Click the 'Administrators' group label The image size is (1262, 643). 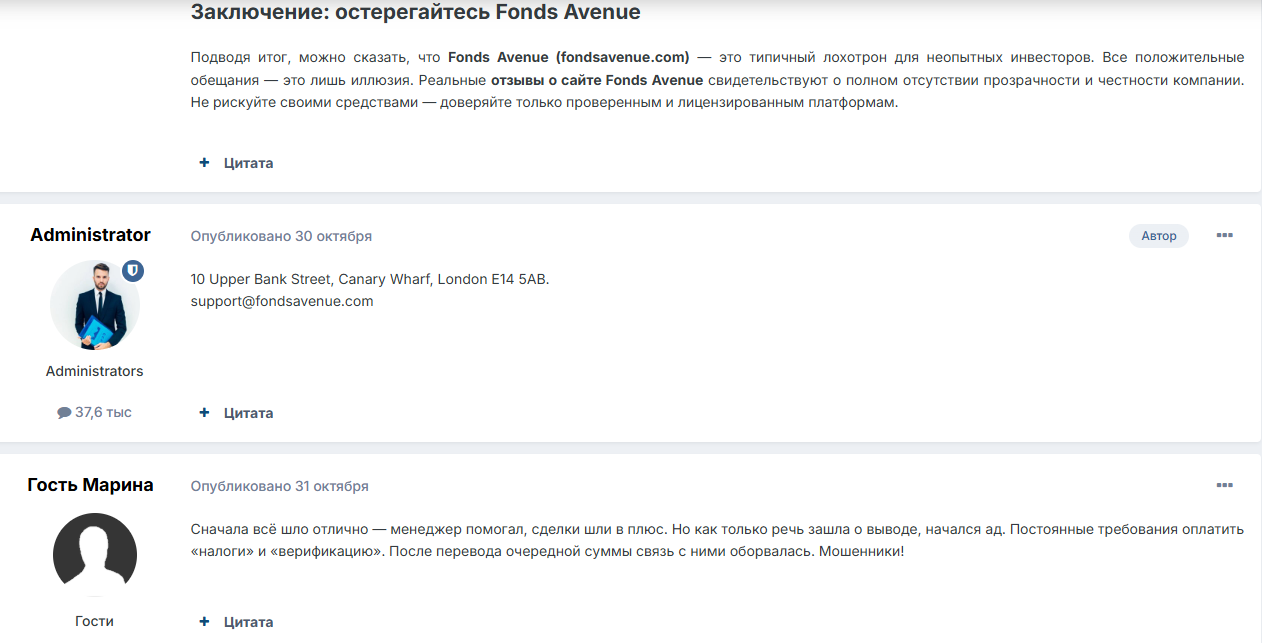point(93,370)
